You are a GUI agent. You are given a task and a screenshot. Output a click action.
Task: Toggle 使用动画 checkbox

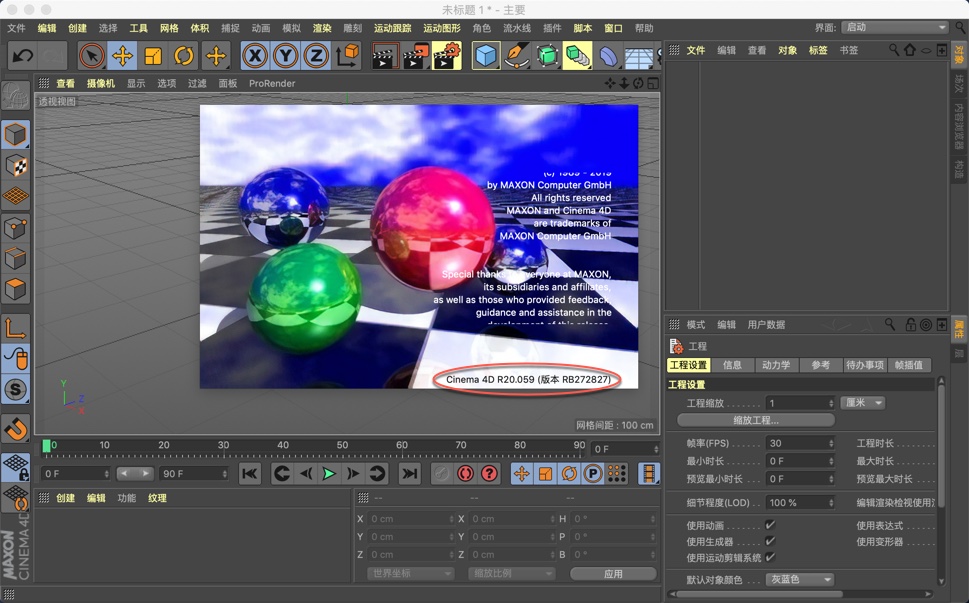click(x=770, y=525)
